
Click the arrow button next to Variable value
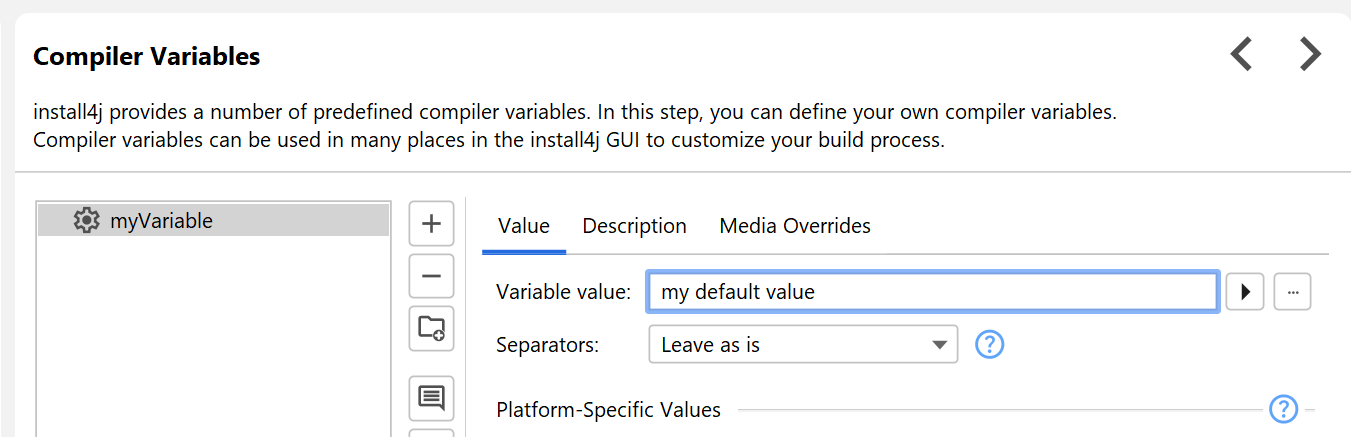pos(1245,292)
